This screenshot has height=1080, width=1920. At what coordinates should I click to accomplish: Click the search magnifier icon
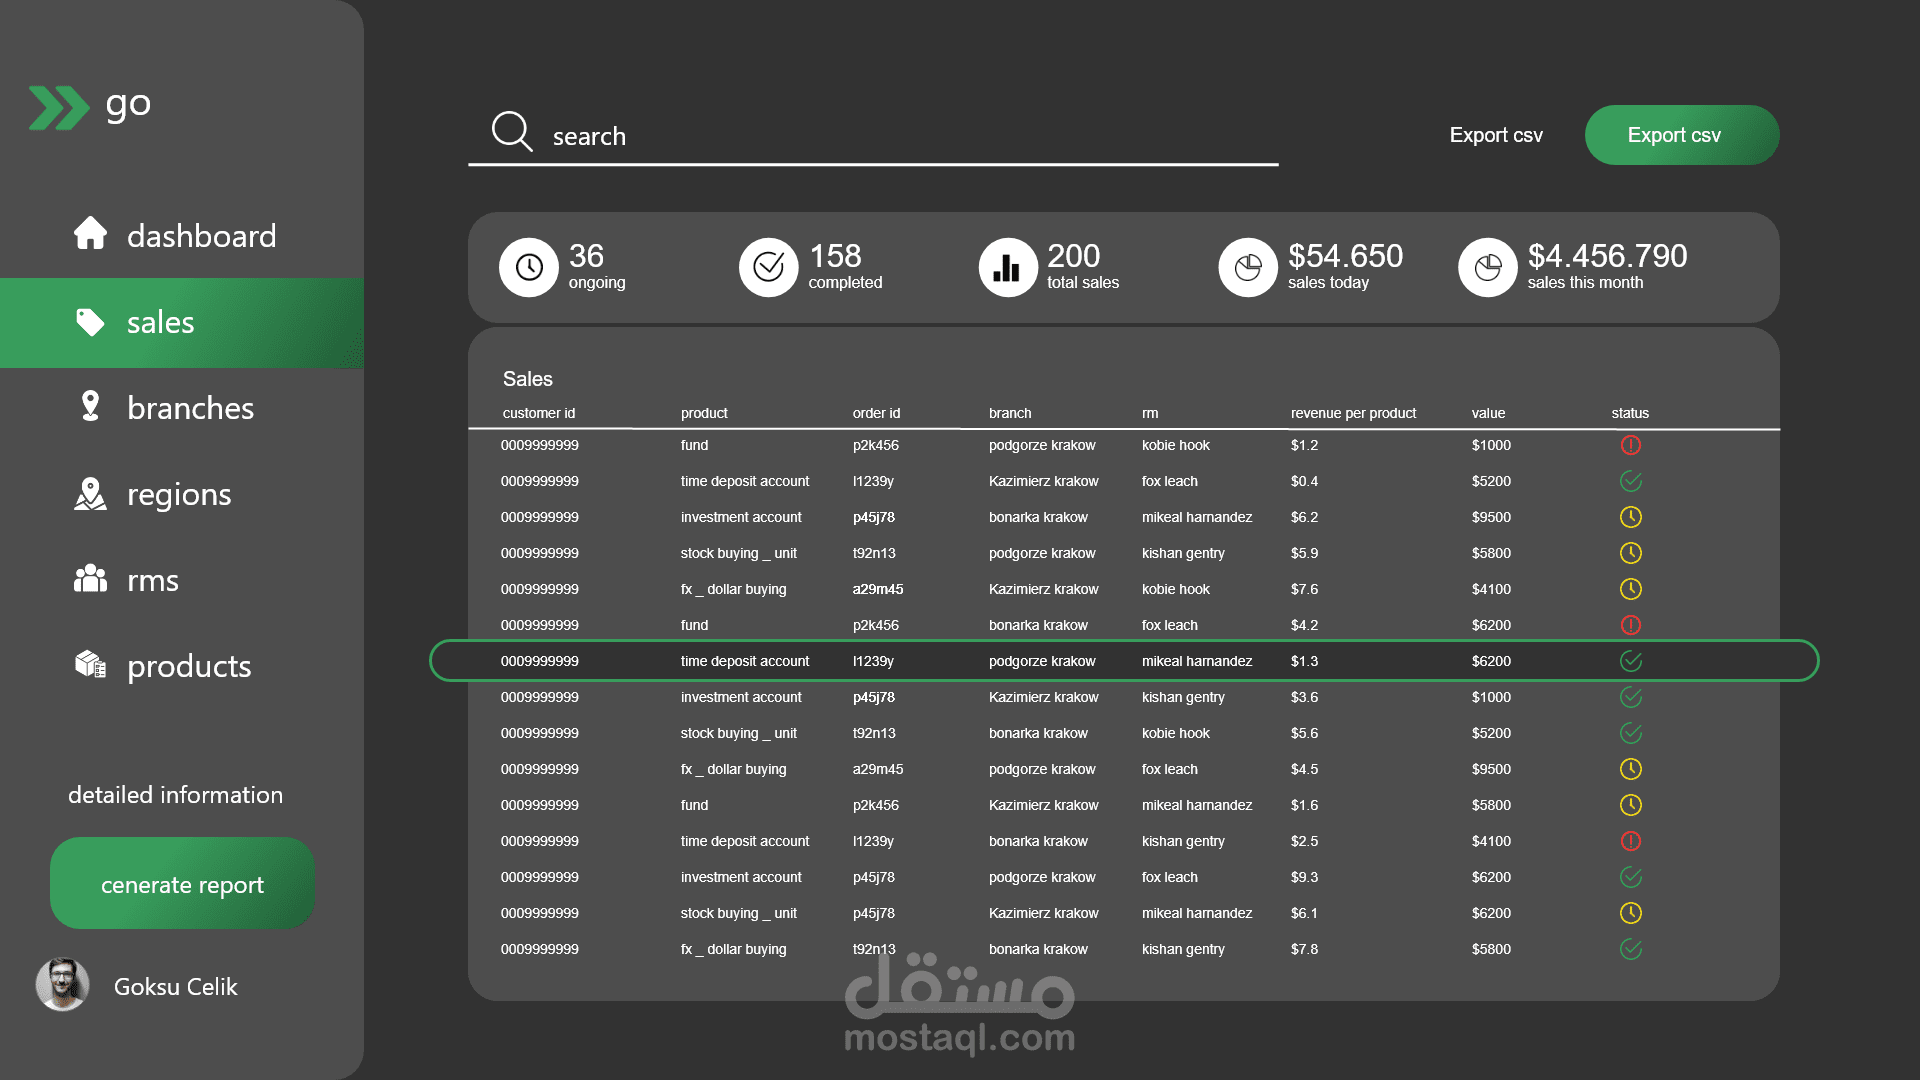[x=512, y=131]
